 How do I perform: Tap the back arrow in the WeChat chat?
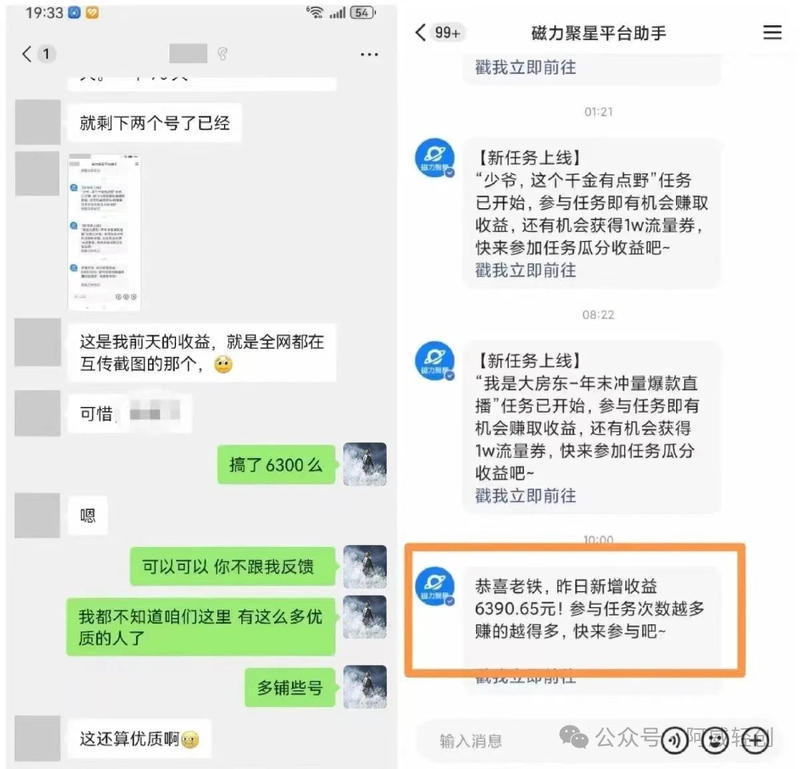[x=27, y=54]
